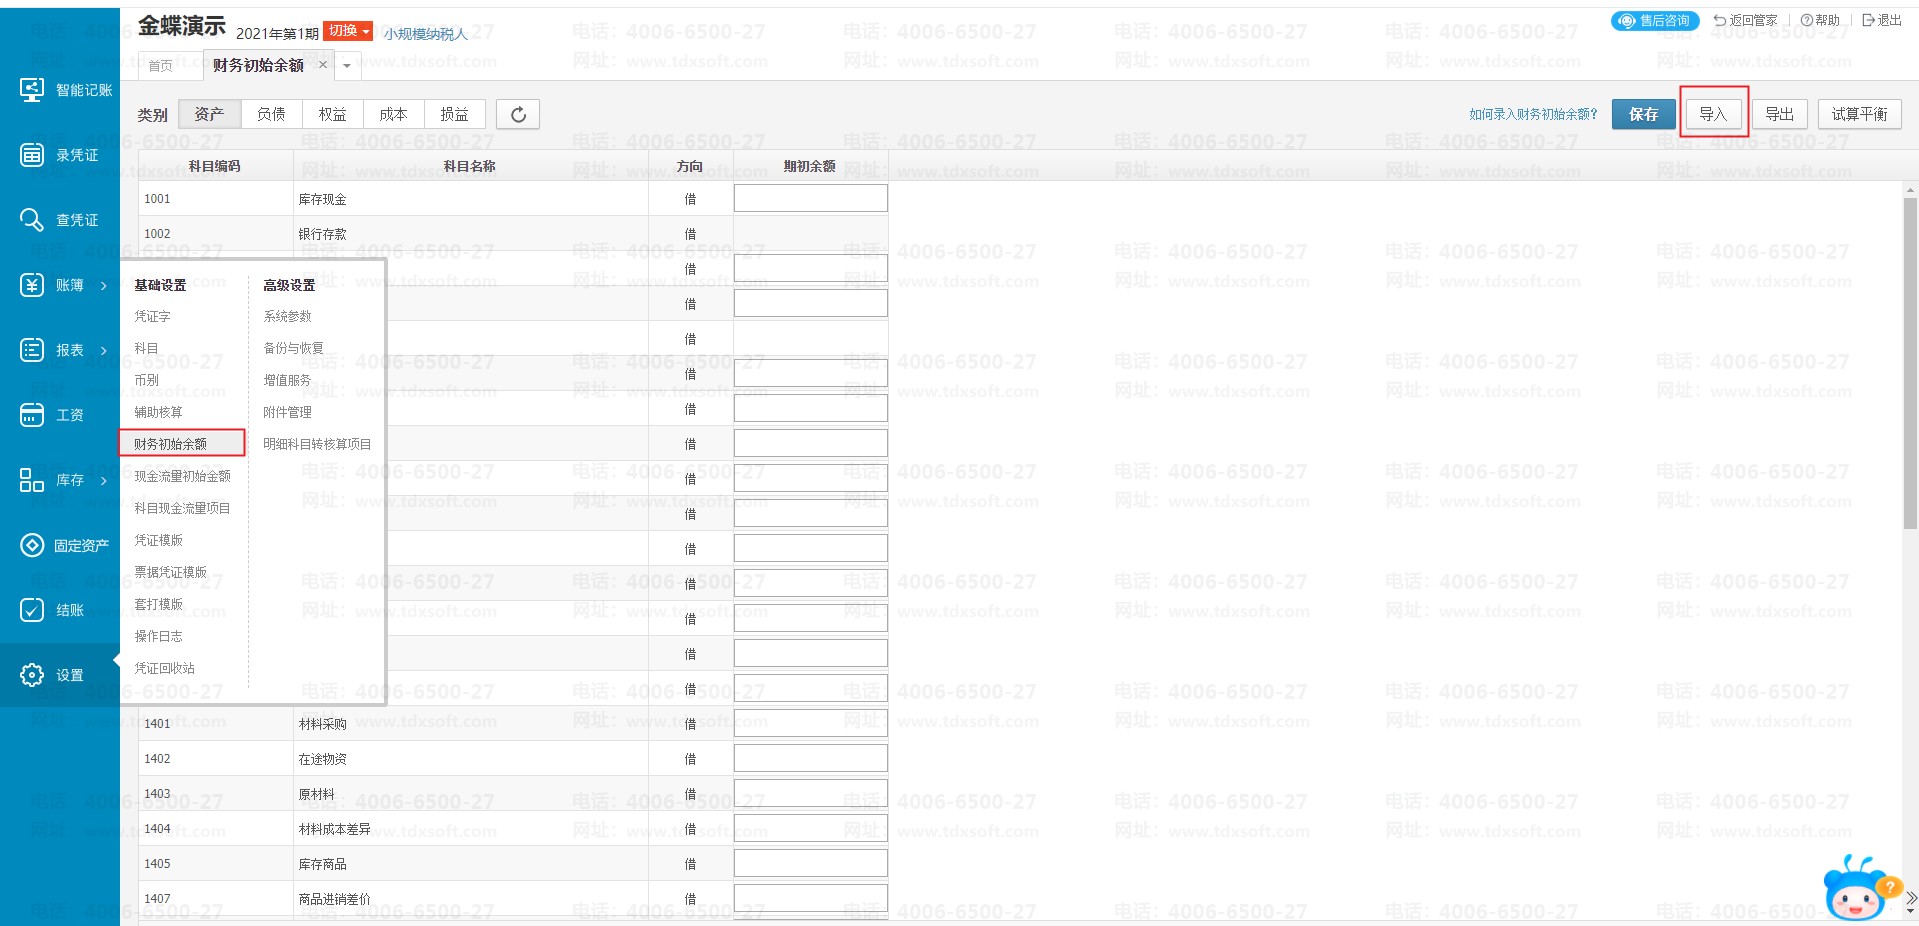
Task: Open the 帮助 link
Action: [1820, 21]
